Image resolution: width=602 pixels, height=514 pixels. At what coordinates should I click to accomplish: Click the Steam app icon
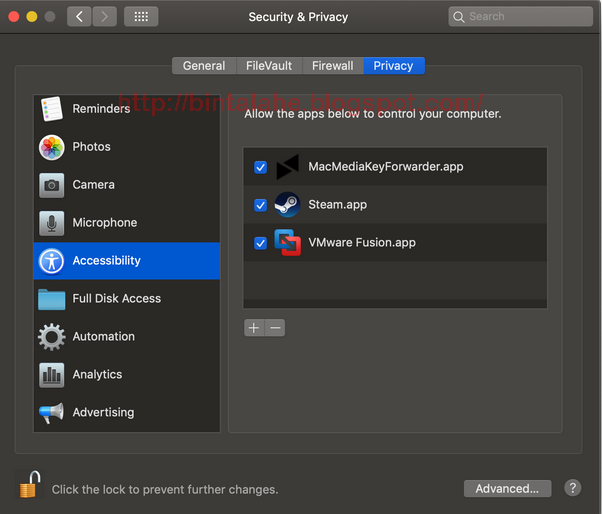pos(287,204)
